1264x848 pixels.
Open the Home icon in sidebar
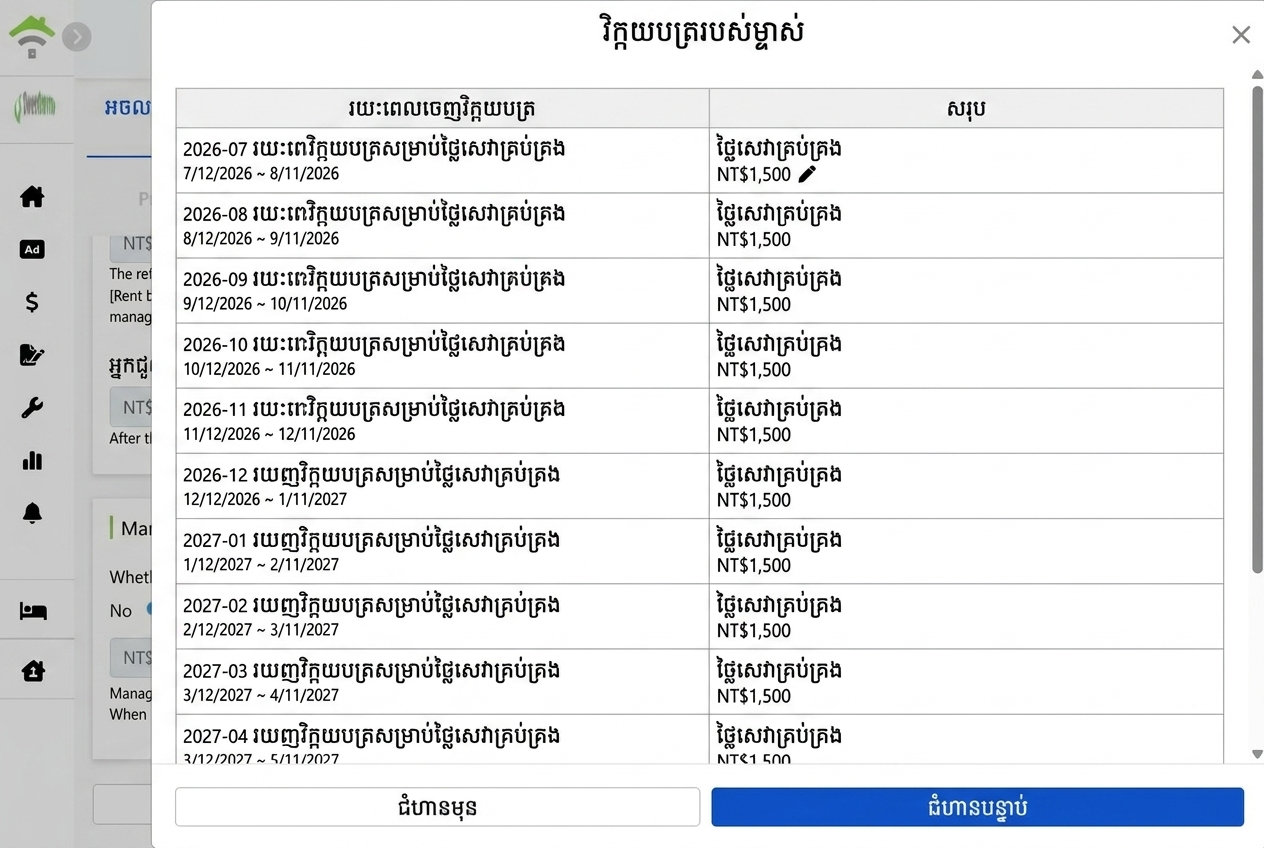pos(32,196)
